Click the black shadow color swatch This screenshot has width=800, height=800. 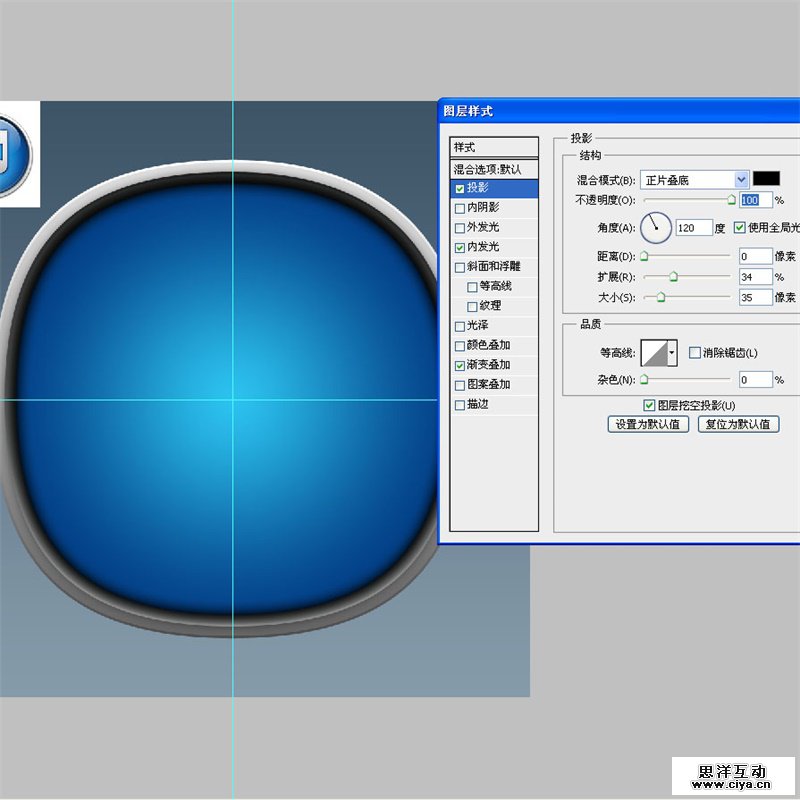tap(766, 179)
